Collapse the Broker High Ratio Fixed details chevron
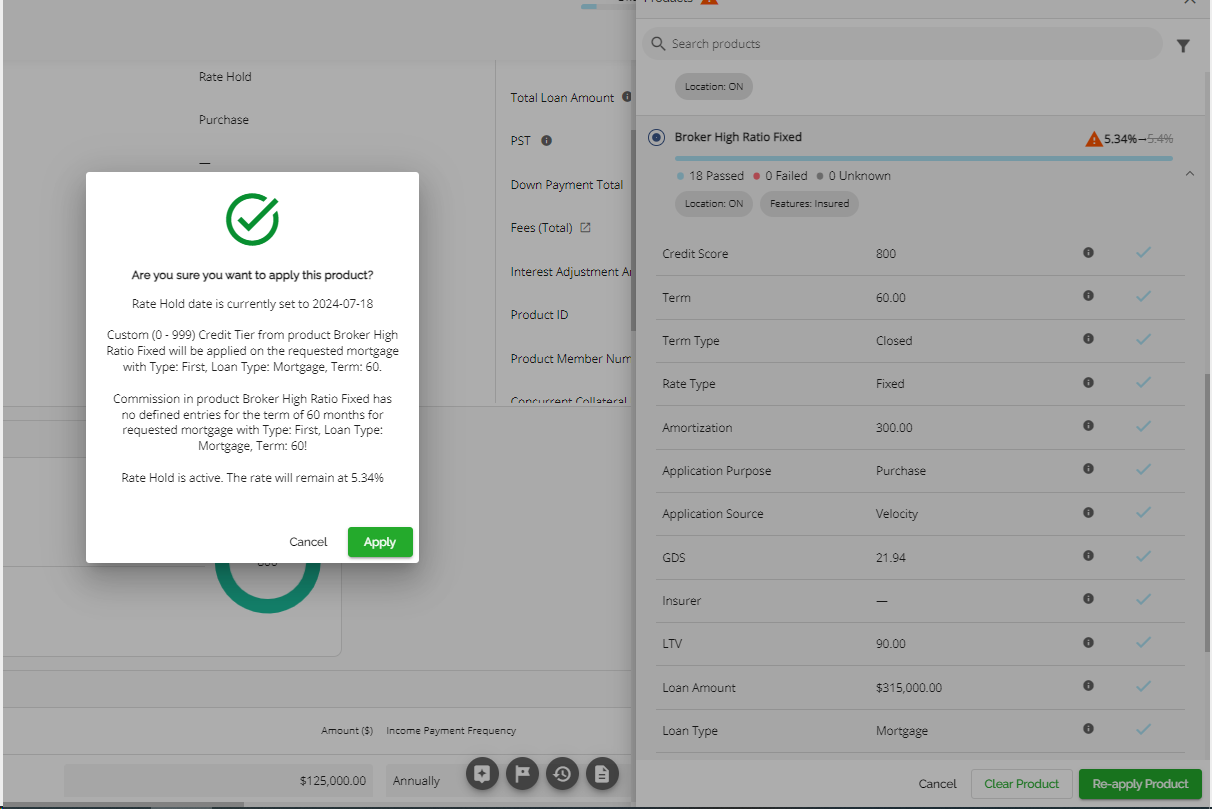This screenshot has width=1212, height=809. tap(1189, 174)
